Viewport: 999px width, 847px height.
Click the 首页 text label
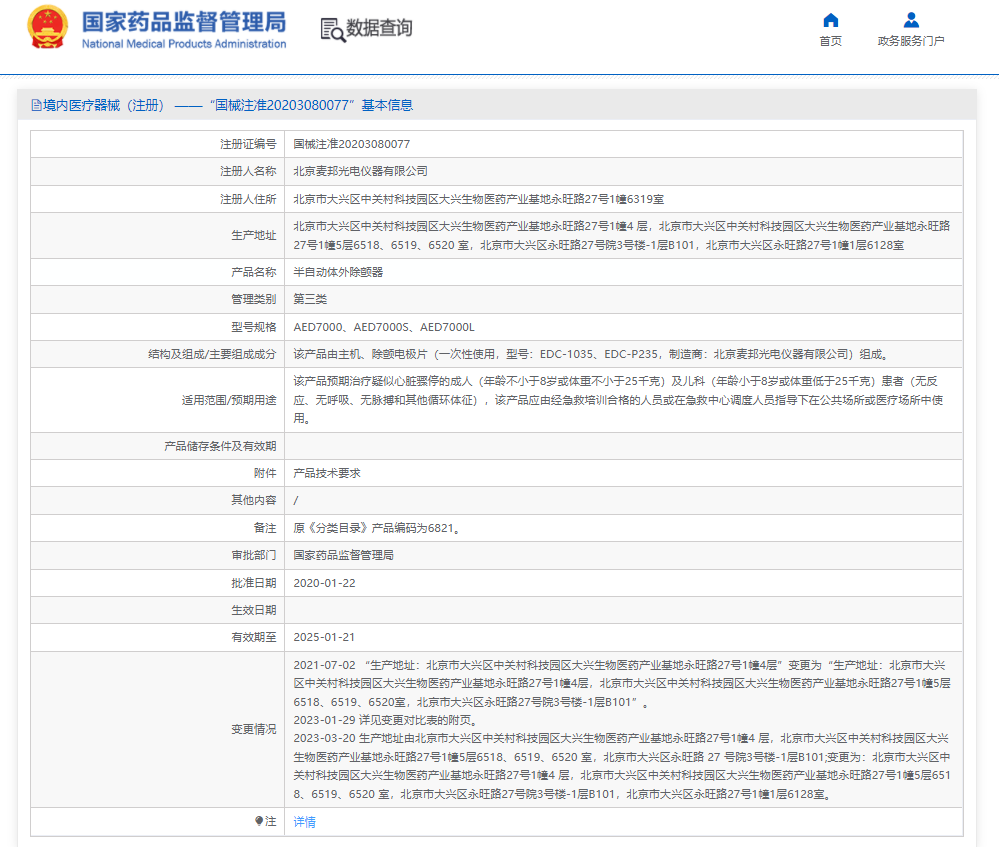(830, 41)
